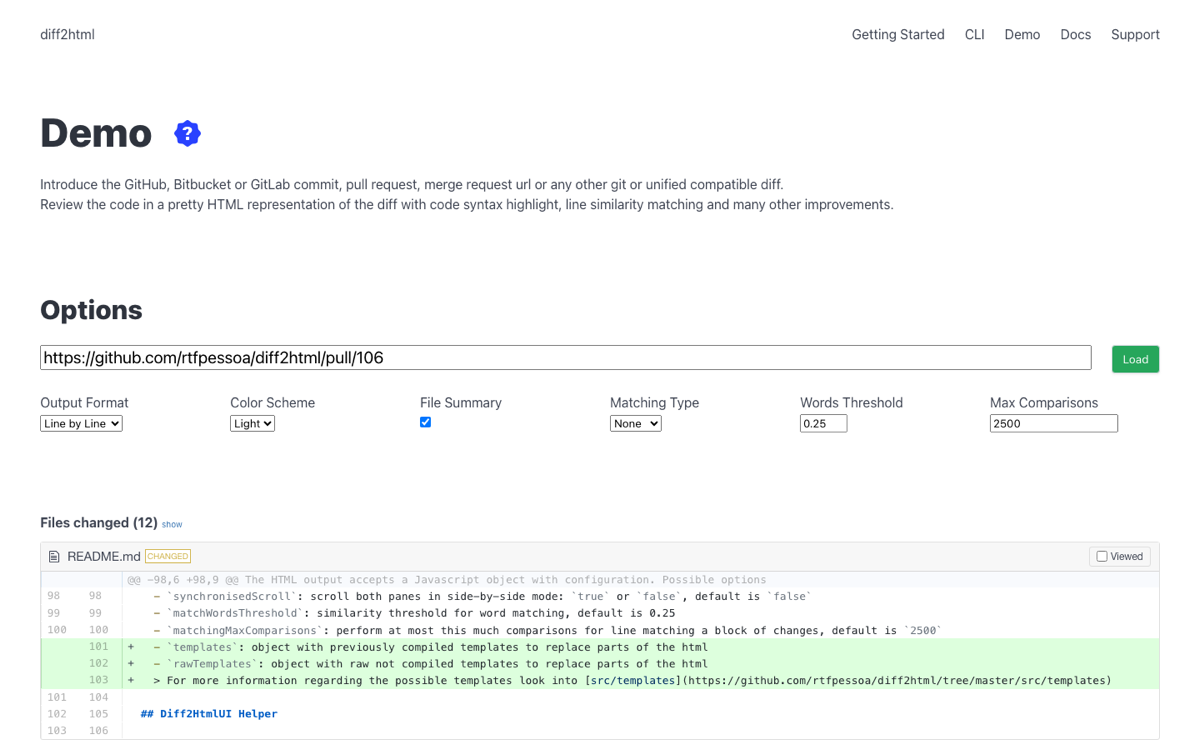This screenshot has height=750, width=1200.
Task: Open the Color Scheme dropdown
Action: [x=252, y=424]
